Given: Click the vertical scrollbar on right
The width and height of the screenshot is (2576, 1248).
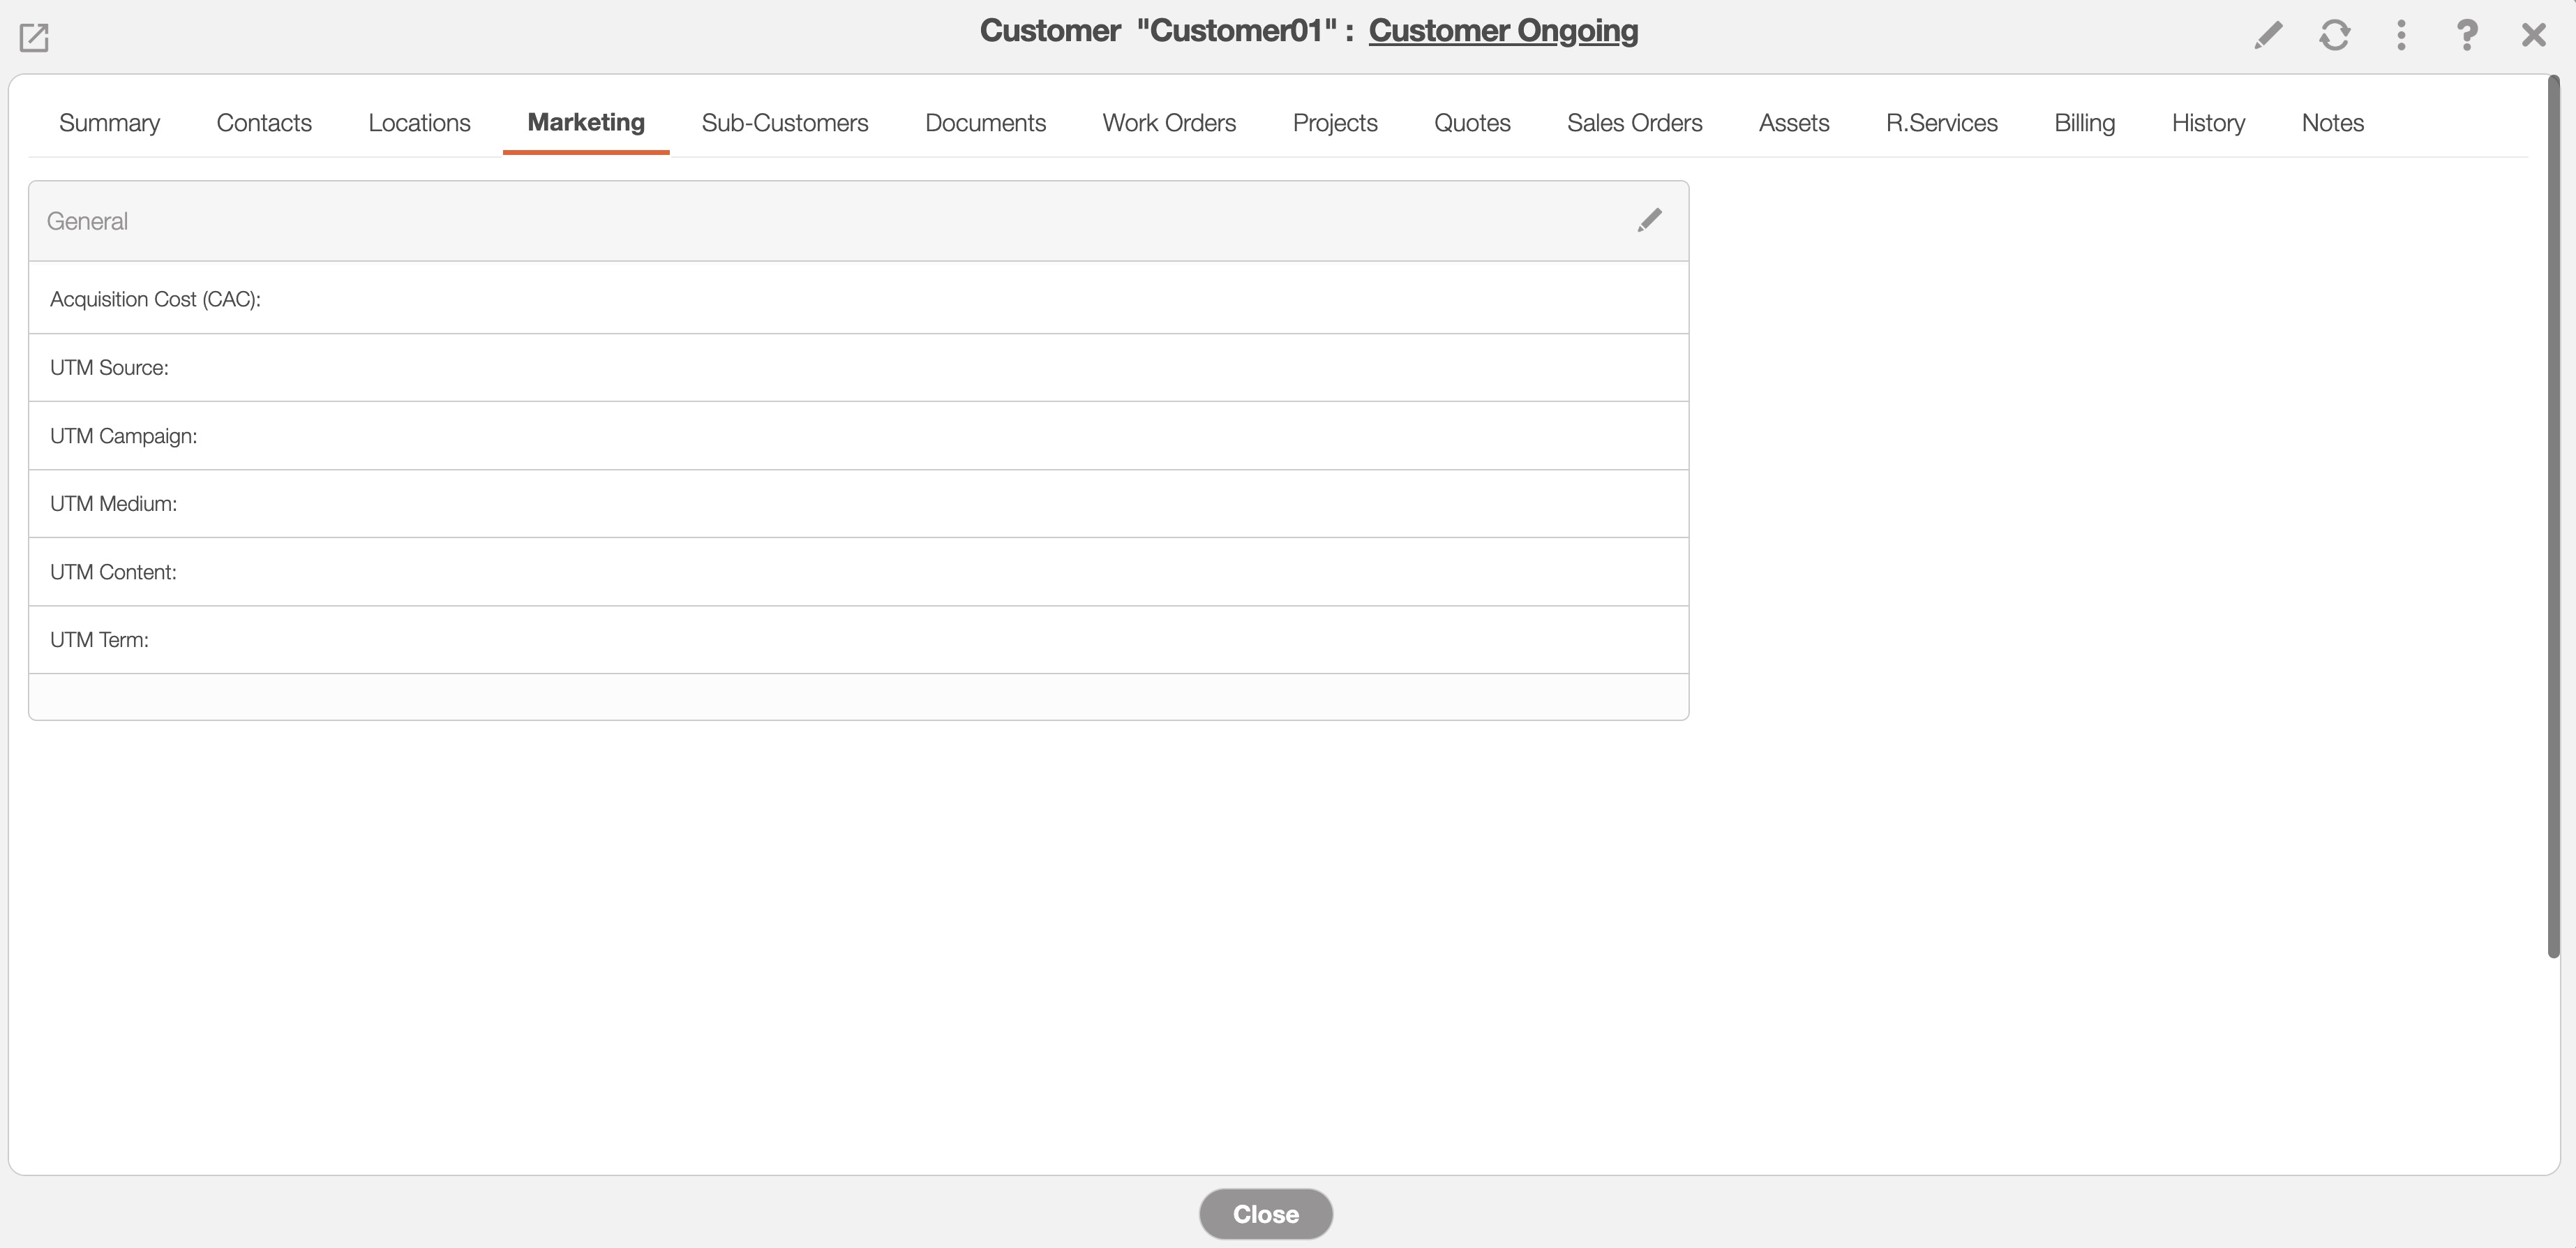Looking at the screenshot, I should coord(2553,515).
